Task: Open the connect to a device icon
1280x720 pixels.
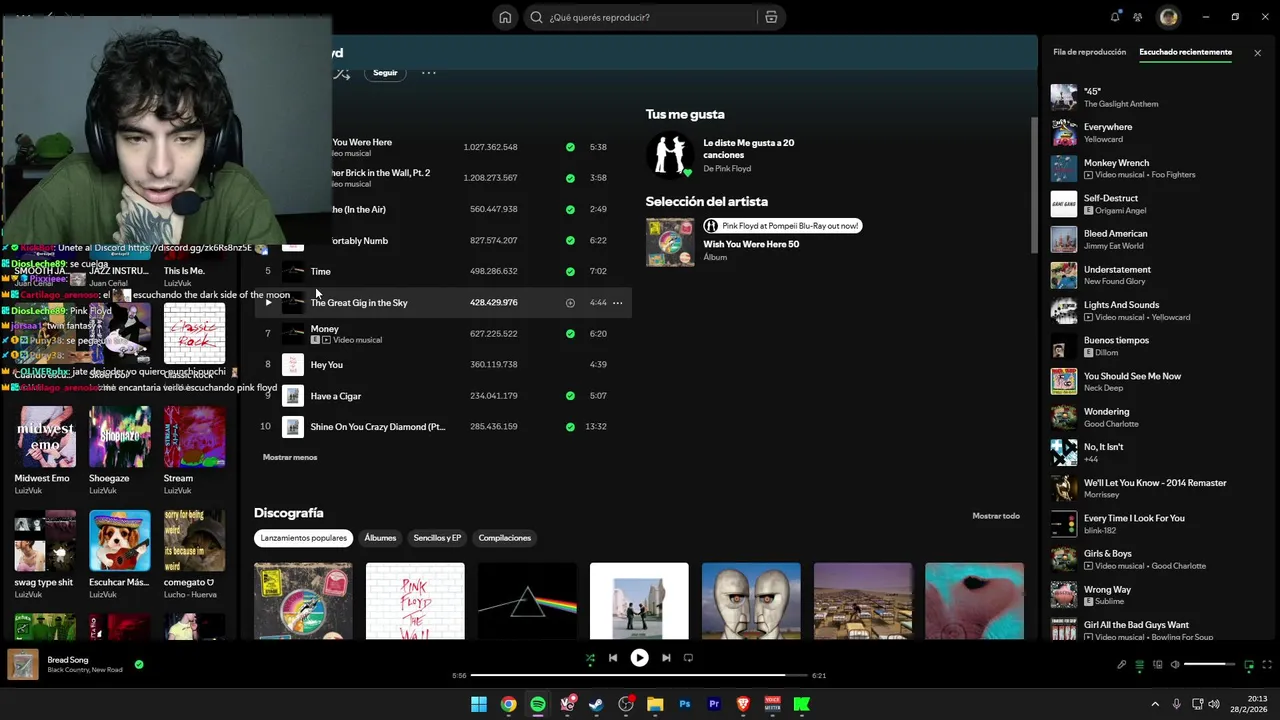Action: coord(1158,664)
